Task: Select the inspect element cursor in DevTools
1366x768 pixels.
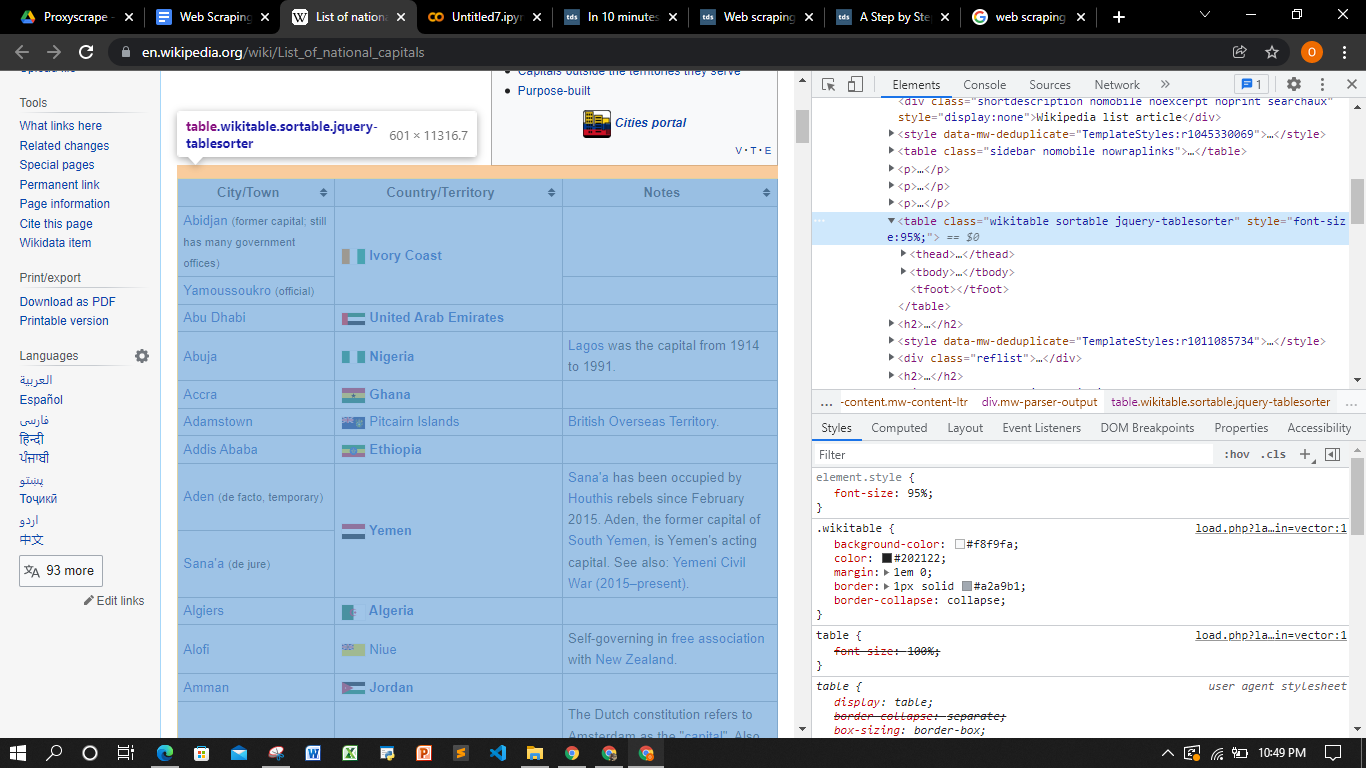Action: (827, 84)
